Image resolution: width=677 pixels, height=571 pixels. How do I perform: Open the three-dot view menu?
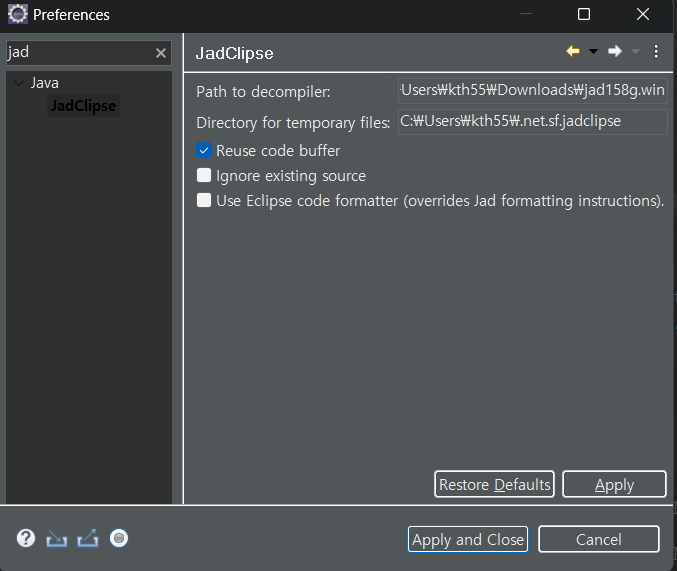coord(656,51)
